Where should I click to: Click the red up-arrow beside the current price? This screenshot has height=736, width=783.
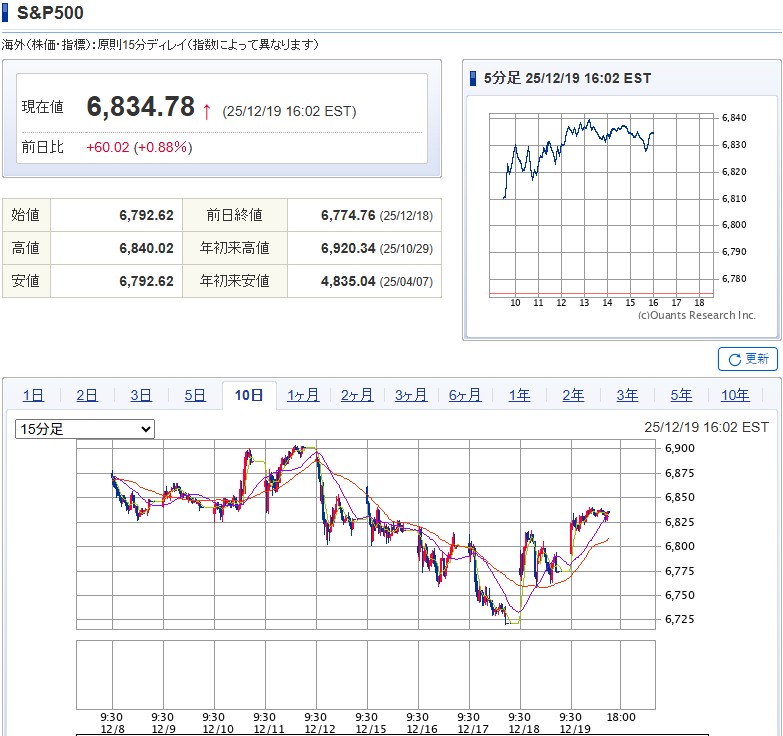[206, 110]
